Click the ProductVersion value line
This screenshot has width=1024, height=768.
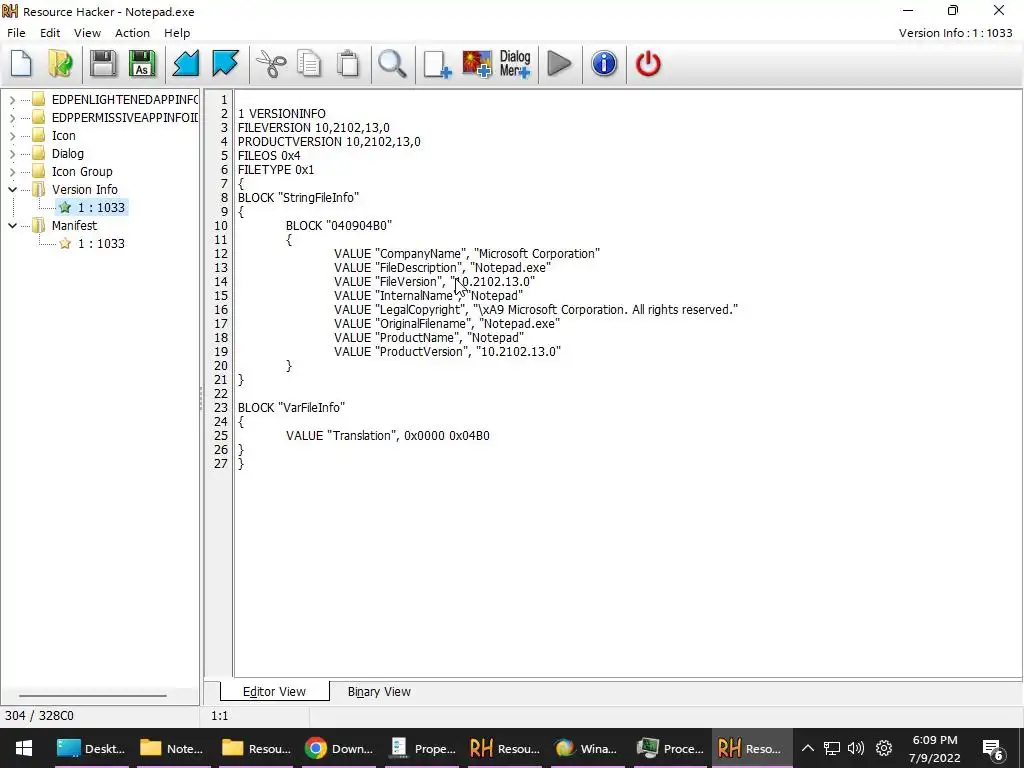pyautogui.click(x=447, y=351)
